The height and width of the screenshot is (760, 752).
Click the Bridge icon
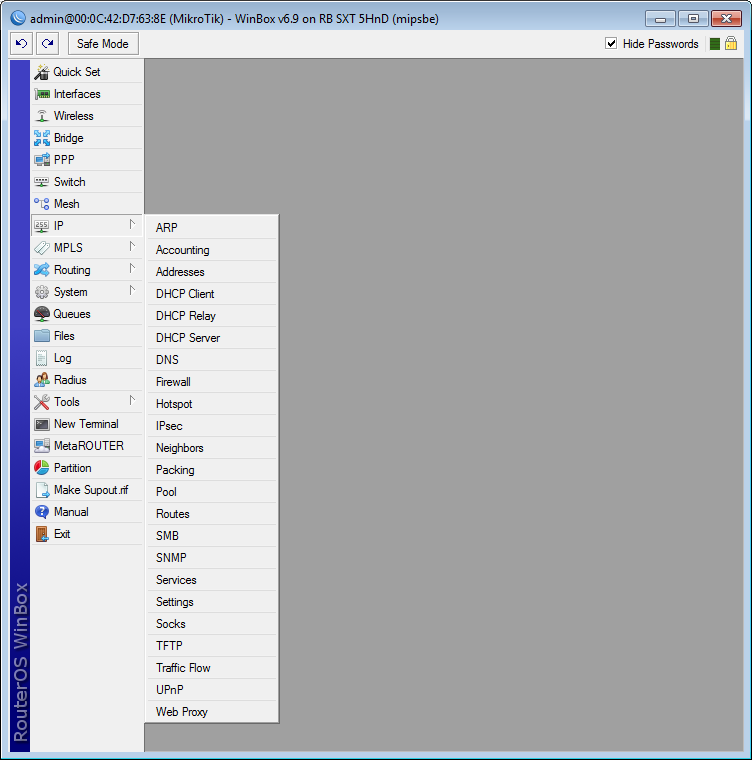pos(42,138)
